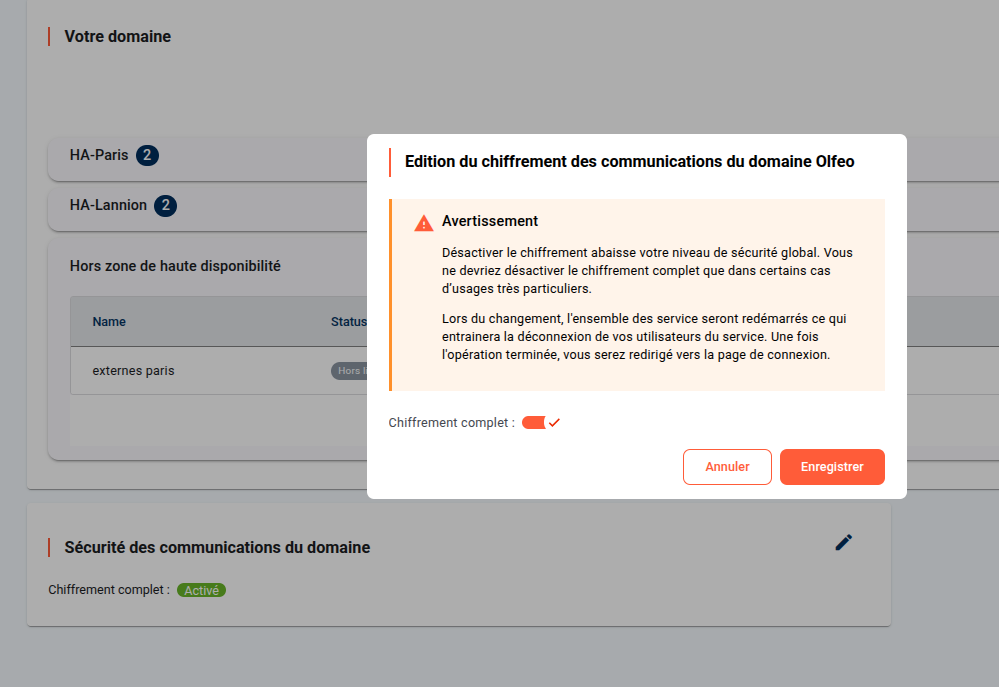Select the externes paris table row
The width and height of the screenshot is (999, 687).
133,371
